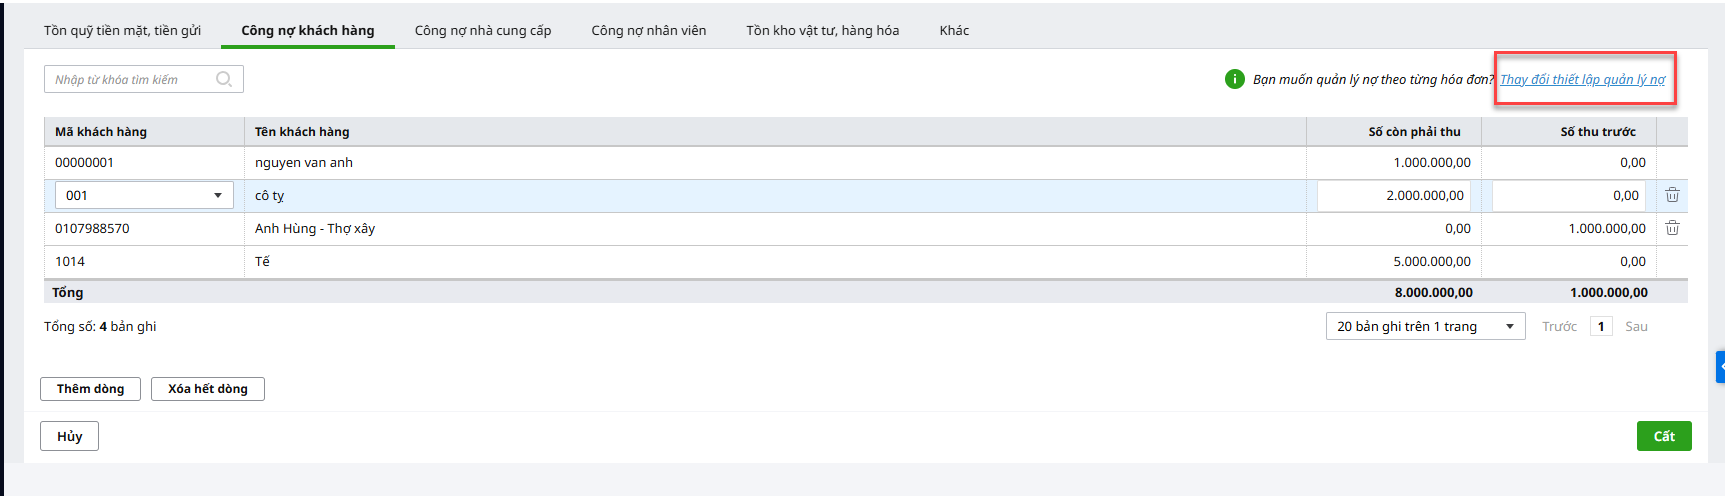Edit the 2.000.000,00 receivable amount field
The width and height of the screenshot is (1725, 496).
[1394, 196]
